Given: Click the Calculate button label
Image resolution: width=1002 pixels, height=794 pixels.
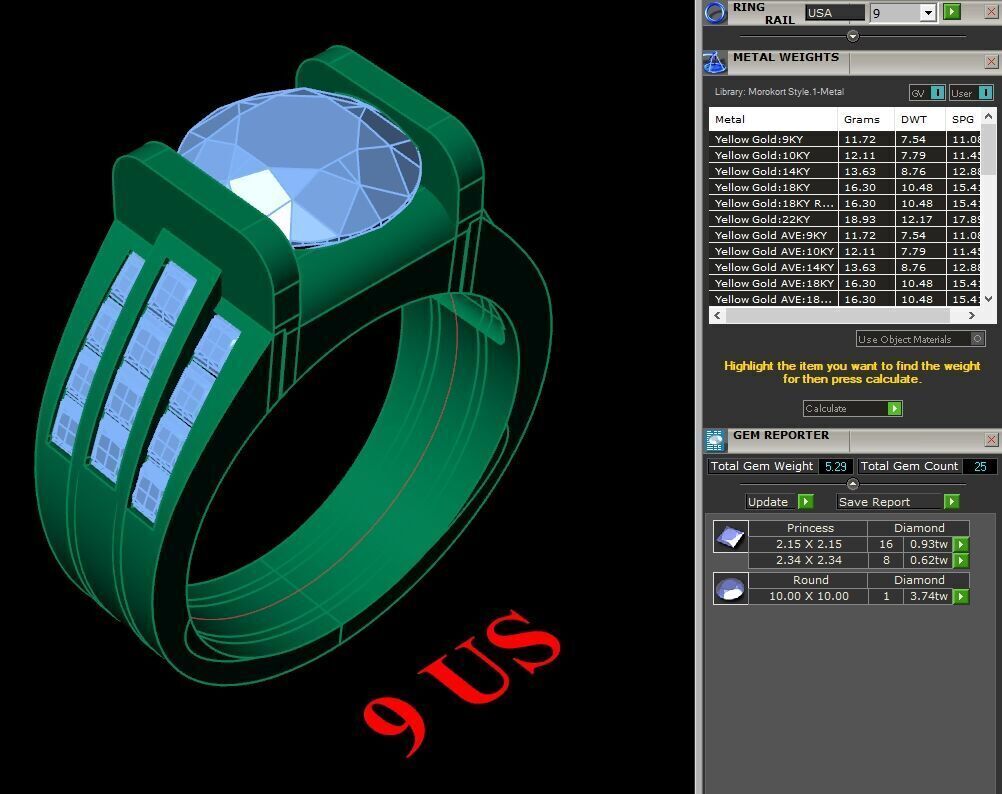Looking at the screenshot, I should click(x=826, y=408).
